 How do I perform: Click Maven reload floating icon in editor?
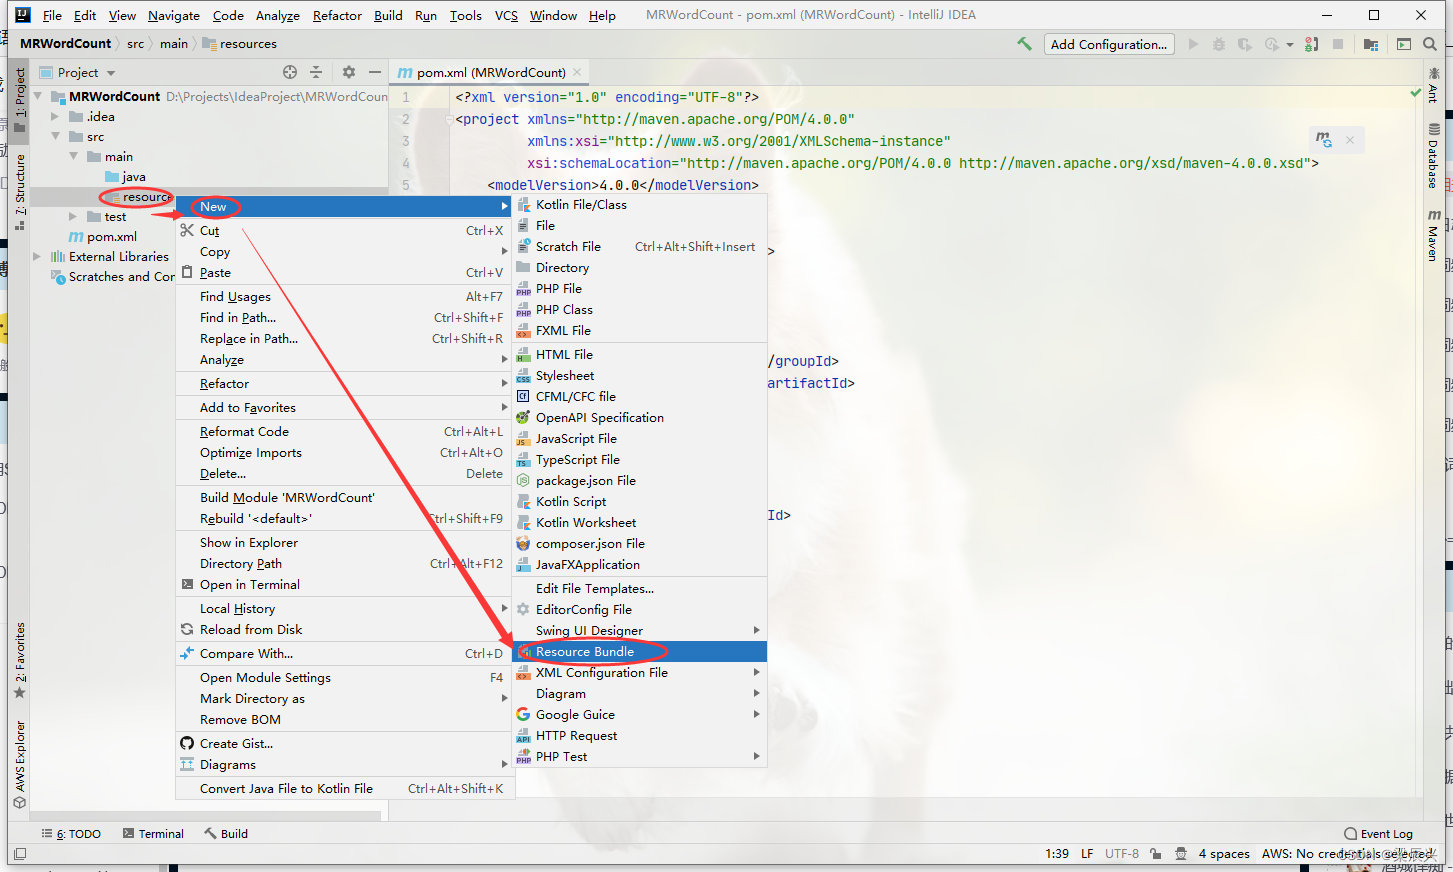pyautogui.click(x=1324, y=140)
